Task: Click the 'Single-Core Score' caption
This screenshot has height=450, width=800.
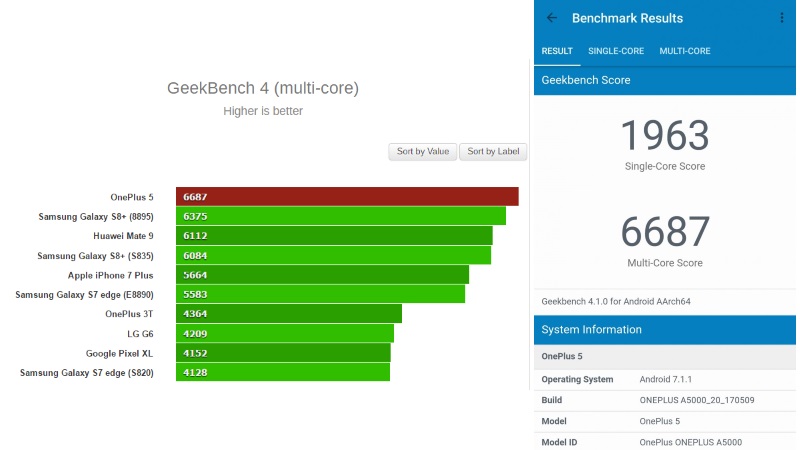Action: (x=665, y=166)
